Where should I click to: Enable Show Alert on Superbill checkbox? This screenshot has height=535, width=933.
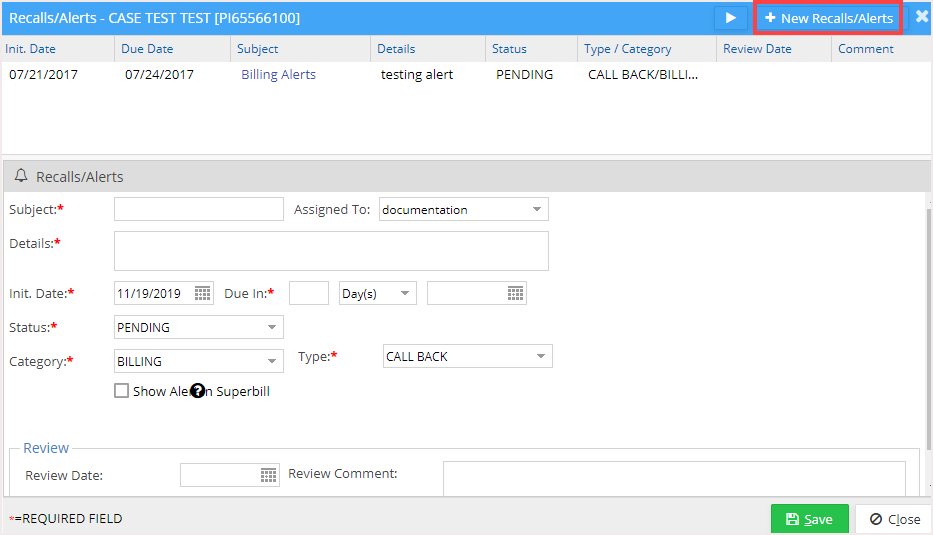122,391
